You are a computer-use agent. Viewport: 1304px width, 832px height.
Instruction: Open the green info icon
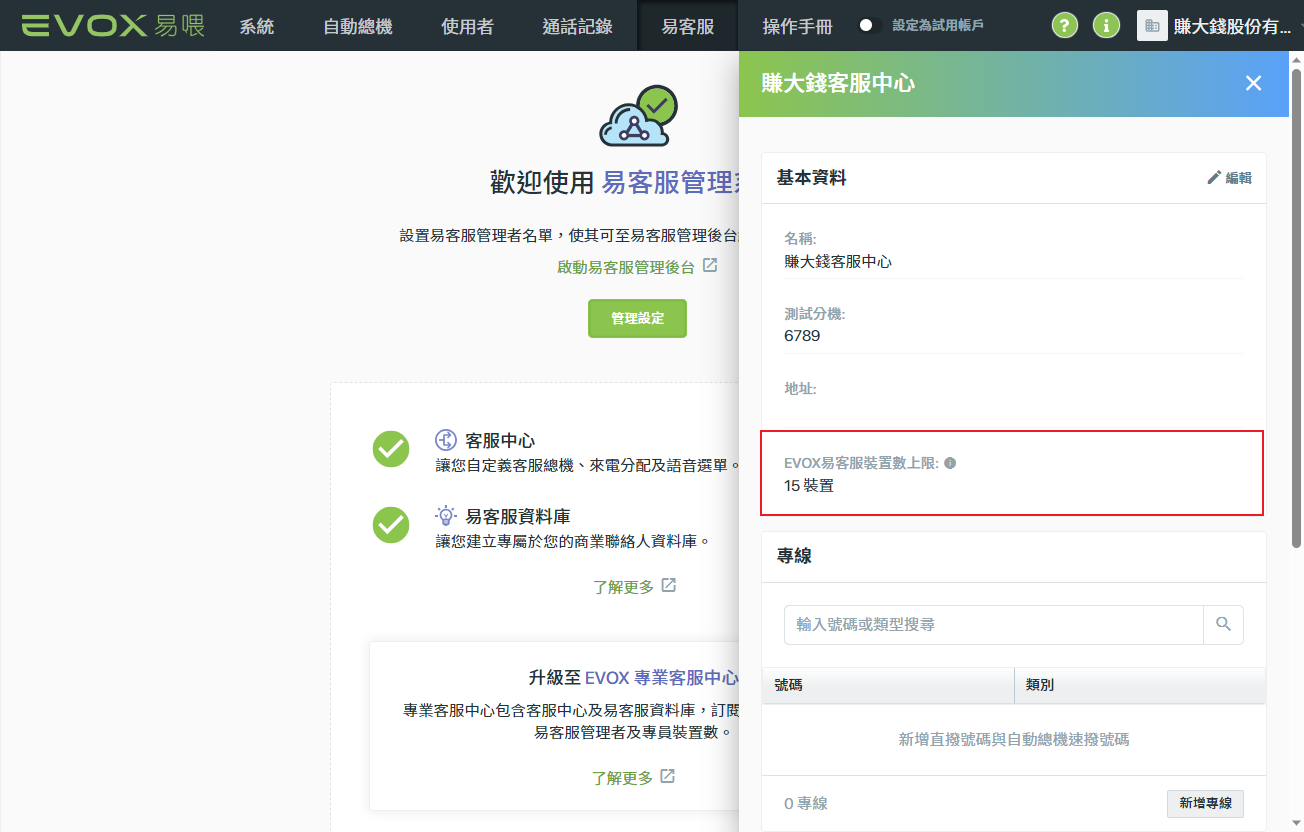[x=1106, y=26]
